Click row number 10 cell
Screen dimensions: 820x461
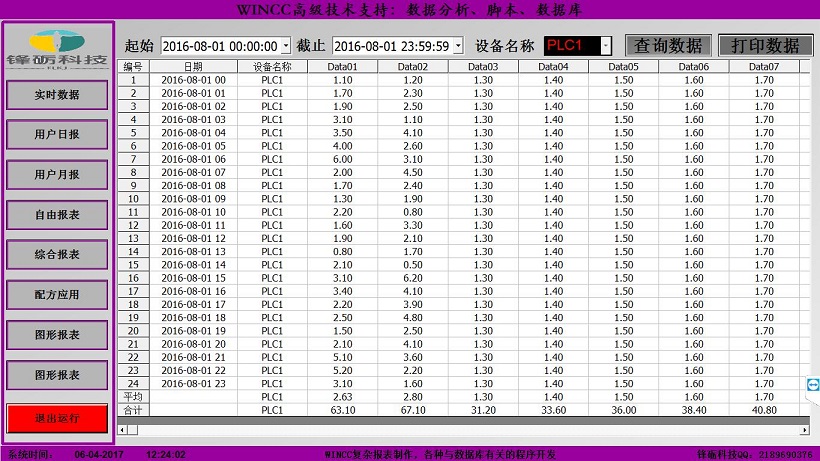point(133,199)
